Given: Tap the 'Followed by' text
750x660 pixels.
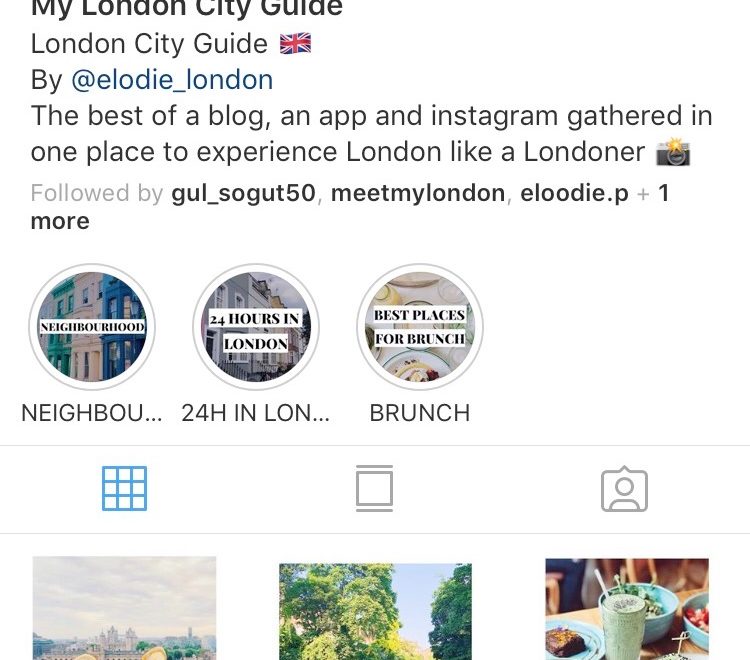Looking at the screenshot, I should 97,194.
